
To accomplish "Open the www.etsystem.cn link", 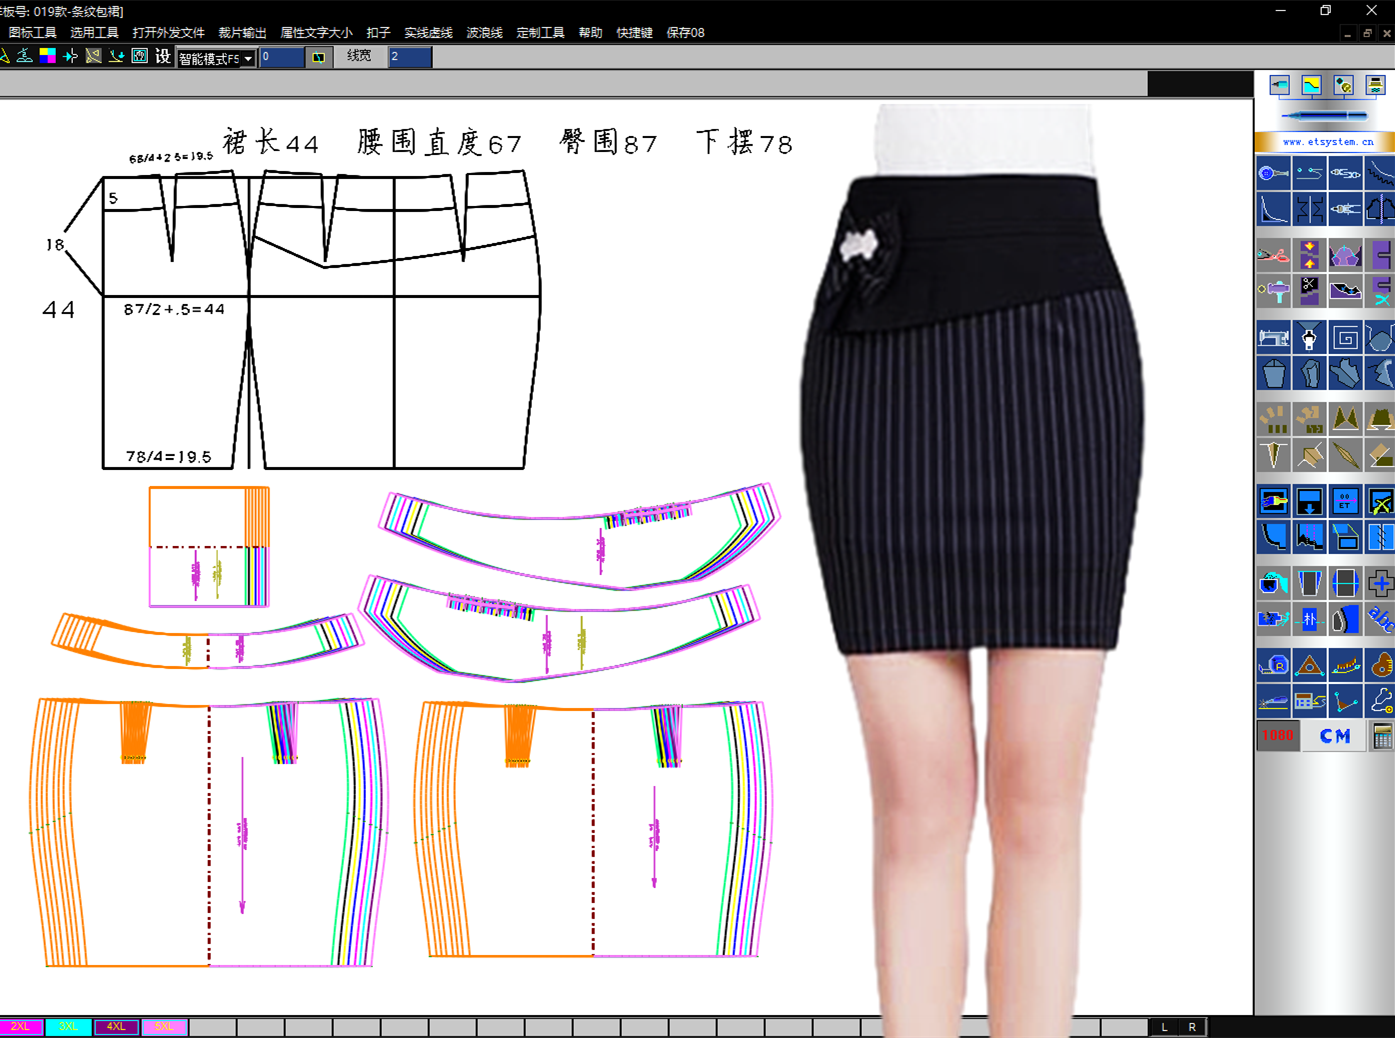I will 1327,142.
